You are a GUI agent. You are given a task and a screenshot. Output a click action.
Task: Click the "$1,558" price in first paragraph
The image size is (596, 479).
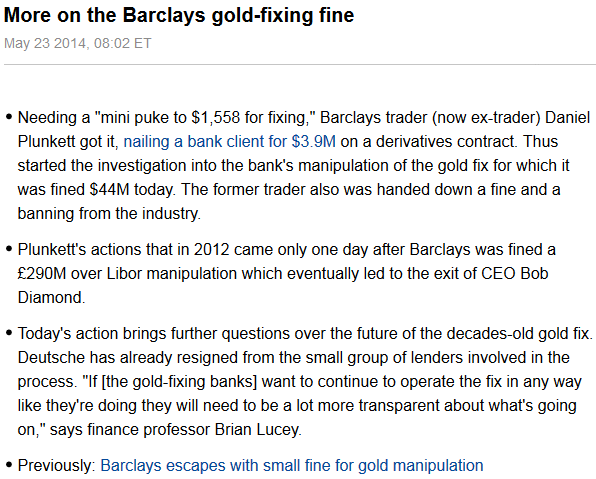pyautogui.click(x=215, y=117)
